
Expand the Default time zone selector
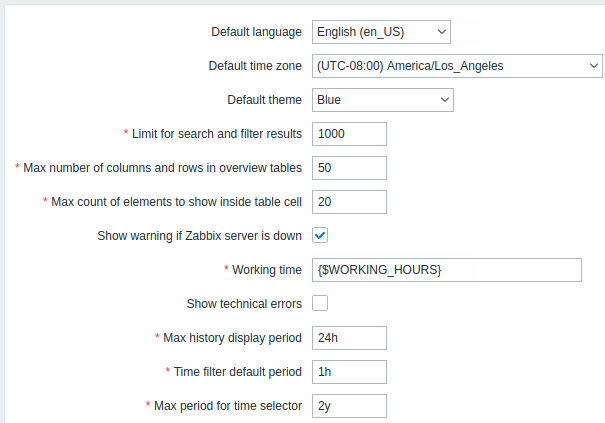coord(457,66)
